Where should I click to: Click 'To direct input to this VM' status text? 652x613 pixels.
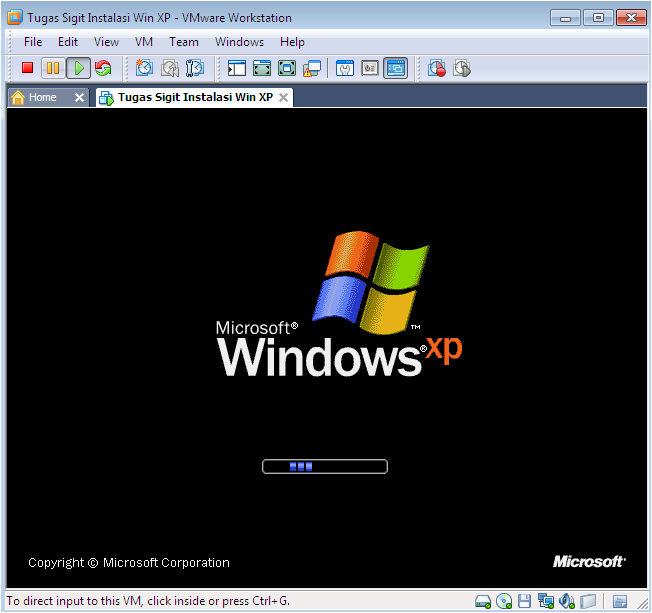[148, 601]
